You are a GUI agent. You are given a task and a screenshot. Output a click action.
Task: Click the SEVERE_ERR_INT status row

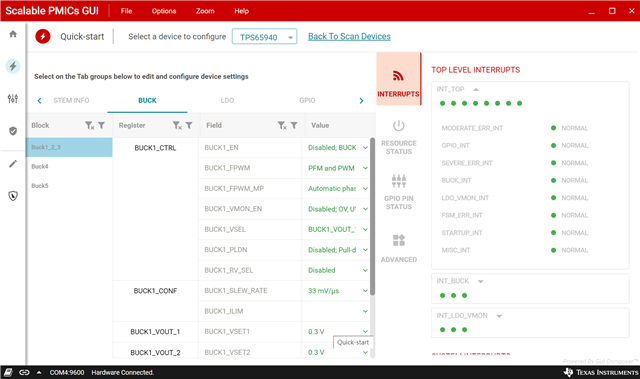[515, 163]
